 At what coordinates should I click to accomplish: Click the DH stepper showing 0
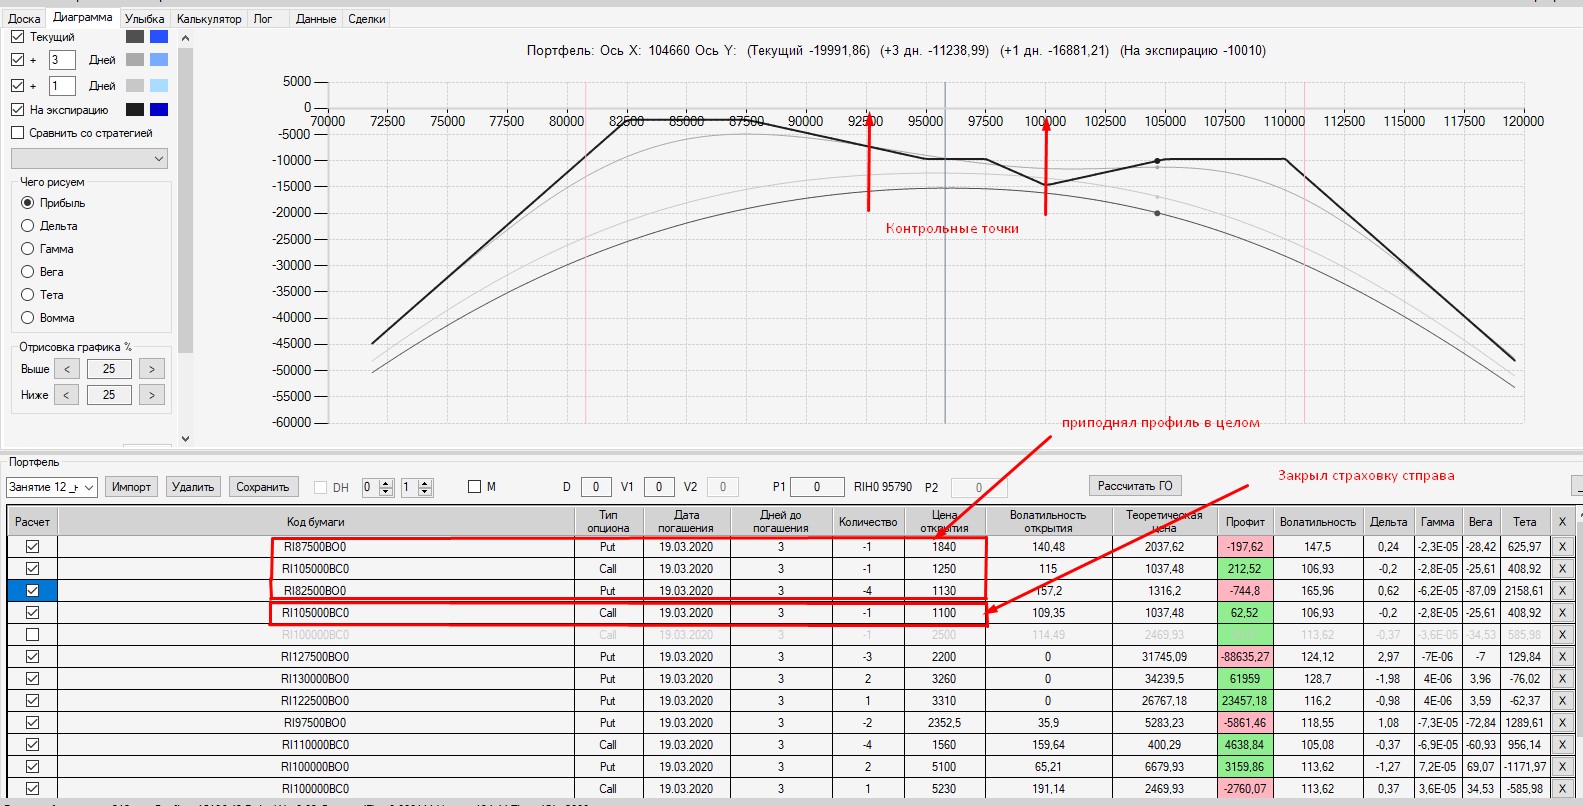[x=377, y=487]
